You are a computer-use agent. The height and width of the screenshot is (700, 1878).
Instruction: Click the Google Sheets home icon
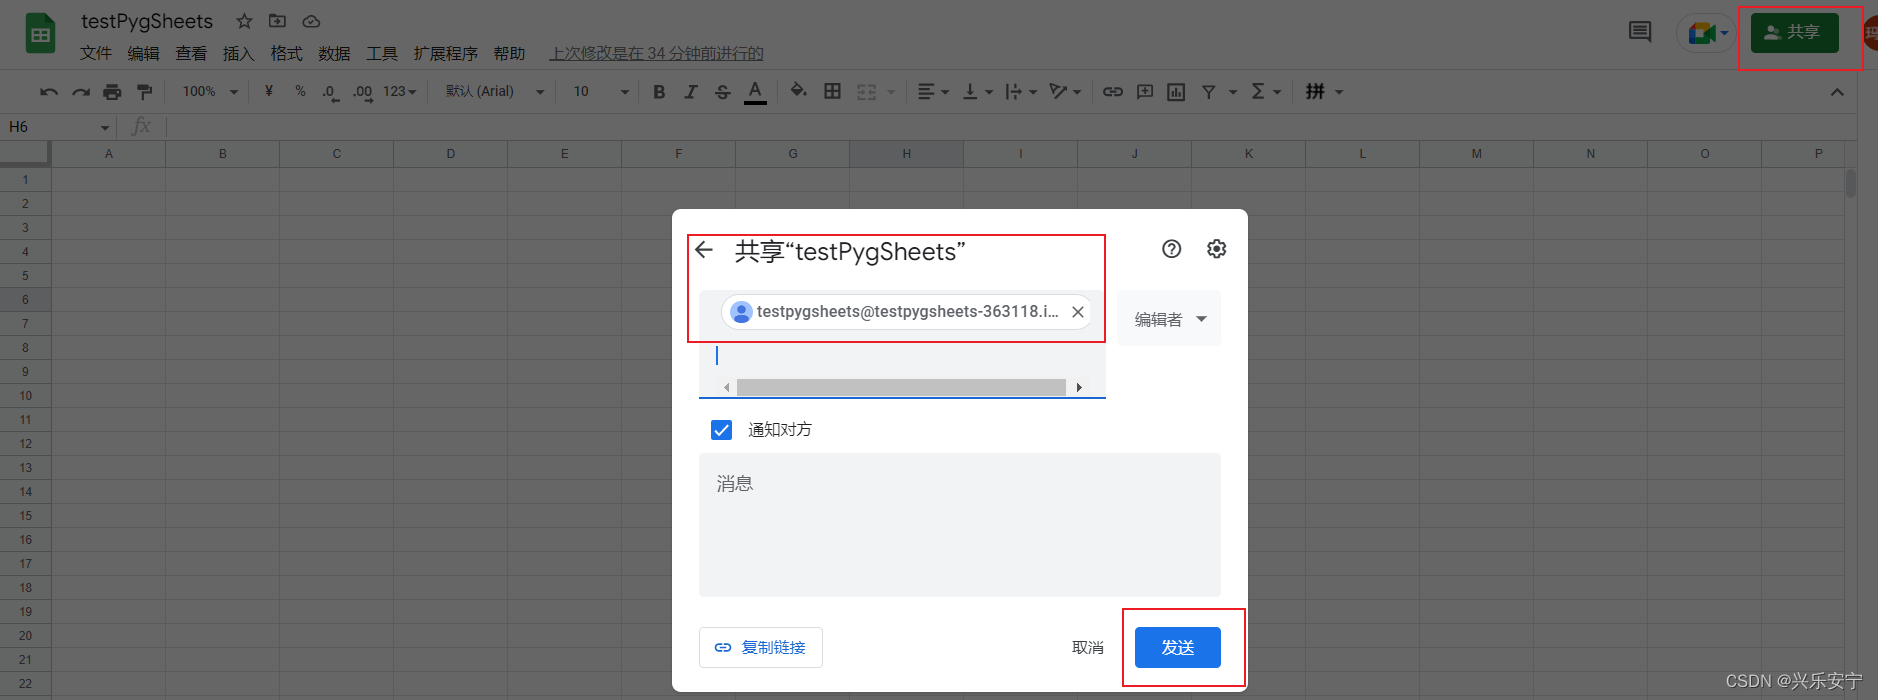[40, 34]
